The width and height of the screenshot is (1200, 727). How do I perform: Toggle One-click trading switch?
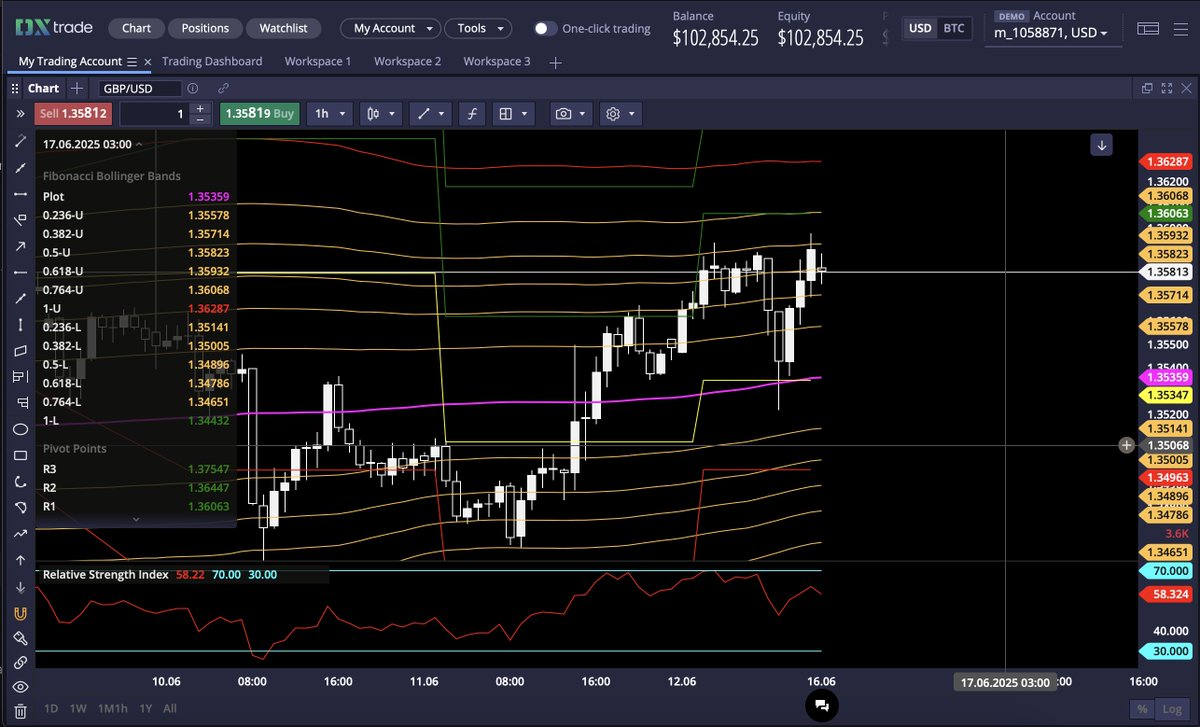coord(545,29)
